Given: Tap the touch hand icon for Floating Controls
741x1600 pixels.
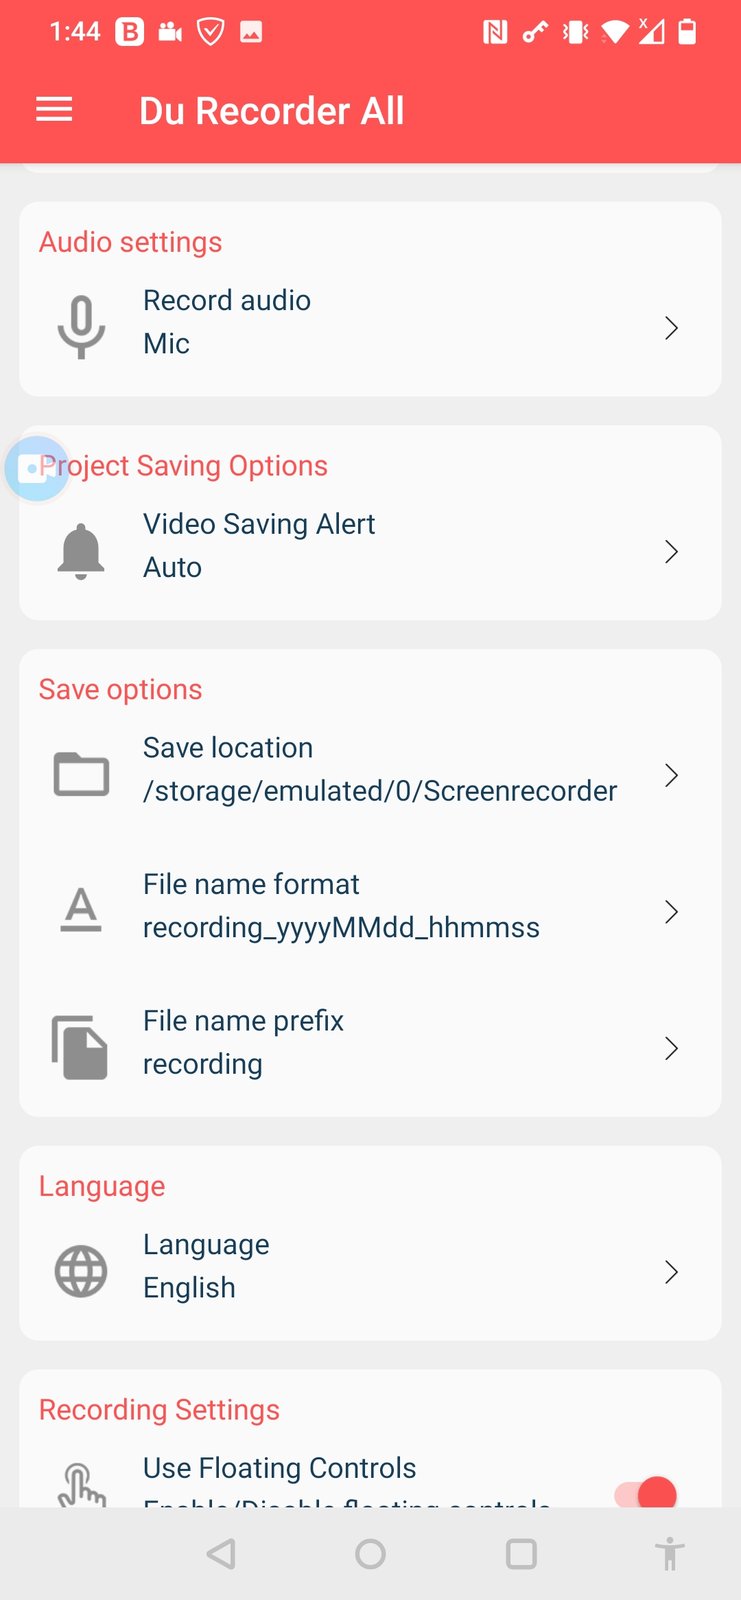Looking at the screenshot, I should pos(81,1485).
